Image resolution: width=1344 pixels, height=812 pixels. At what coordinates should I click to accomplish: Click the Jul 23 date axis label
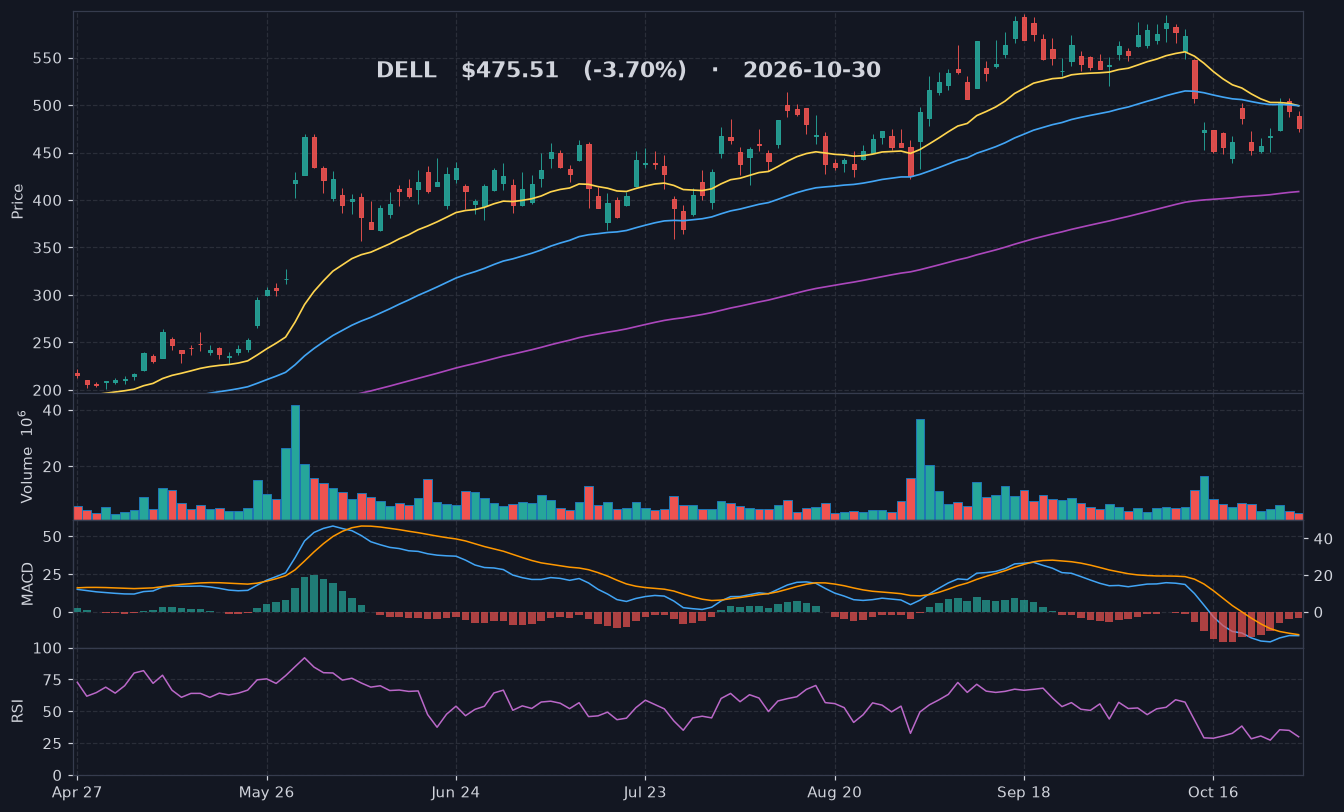[645, 792]
